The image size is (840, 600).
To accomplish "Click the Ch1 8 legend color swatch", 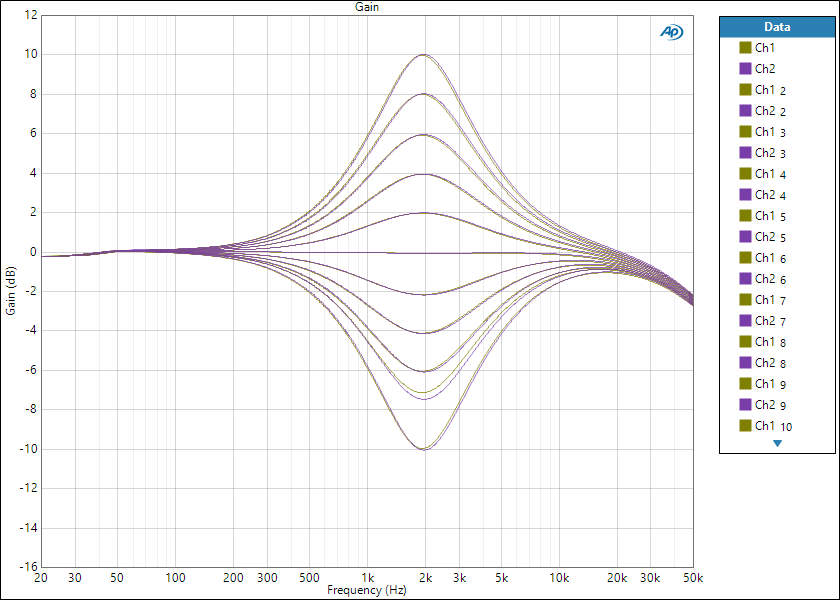I will point(745,342).
